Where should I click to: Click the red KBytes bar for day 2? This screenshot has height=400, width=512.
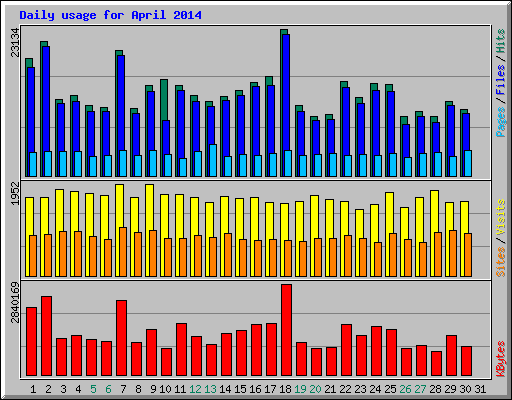(x=46, y=336)
